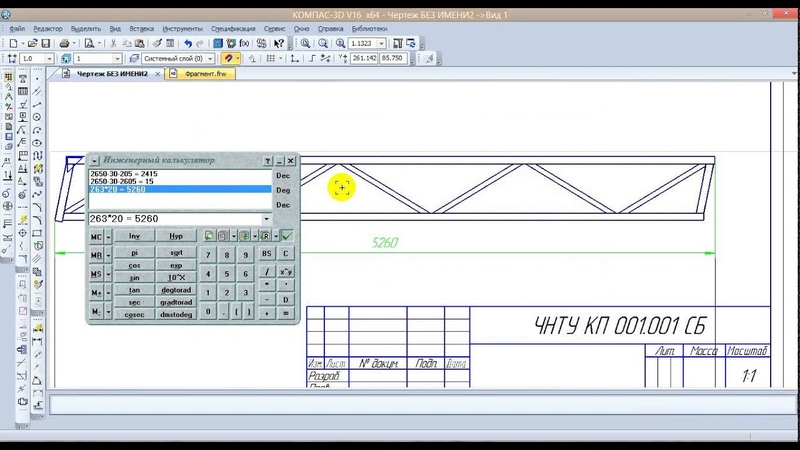Image resolution: width=800 pixels, height=450 pixels.
Task: Expand the calculator expression history dropdown
Action: pos(266,219)
